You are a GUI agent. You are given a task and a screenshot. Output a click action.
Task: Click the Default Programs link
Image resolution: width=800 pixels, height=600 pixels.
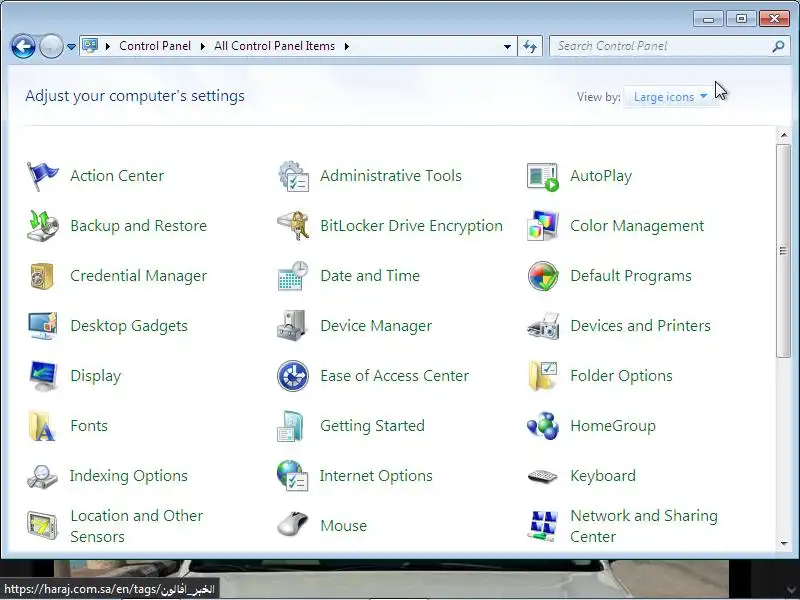pyautogui.click(x=631, y=276)
